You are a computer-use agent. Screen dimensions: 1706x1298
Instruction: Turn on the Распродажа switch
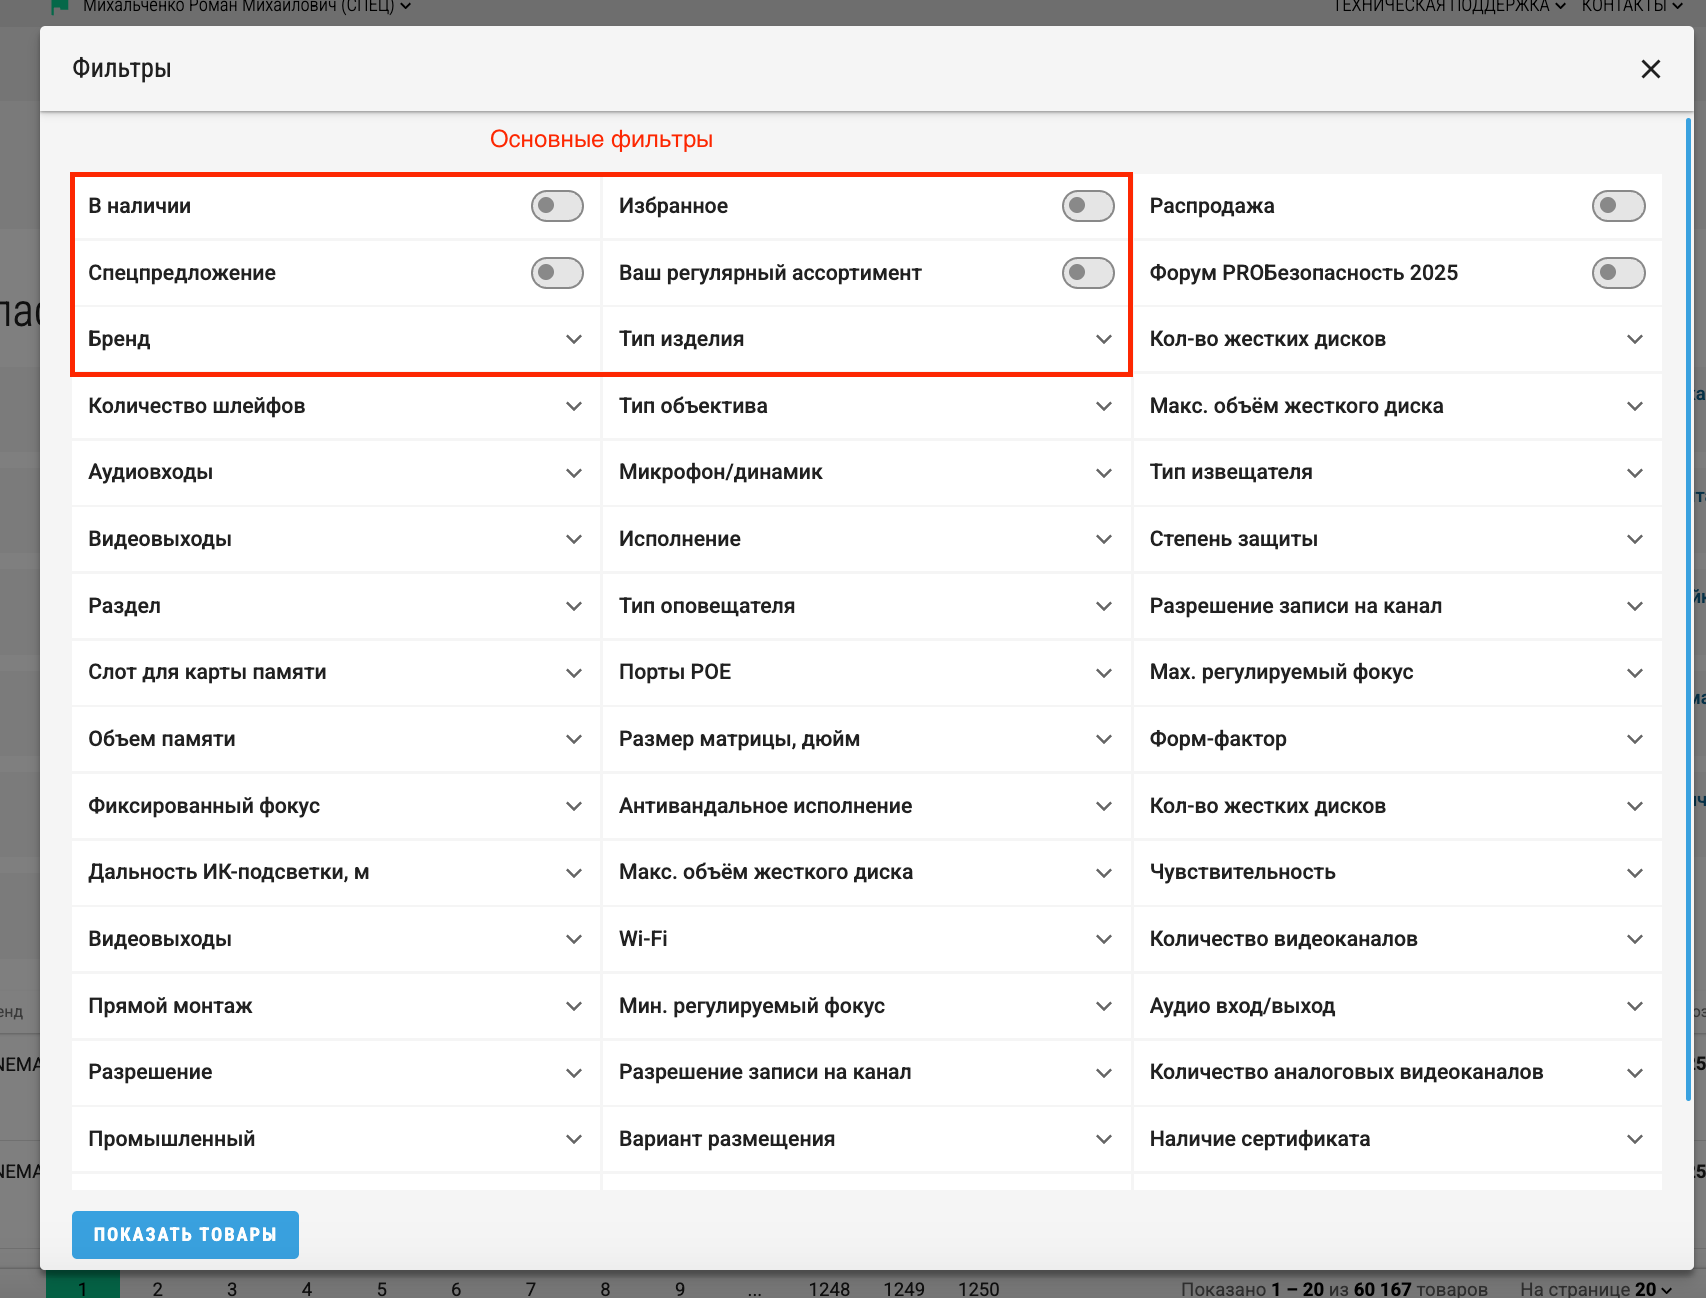(1617, 206)
